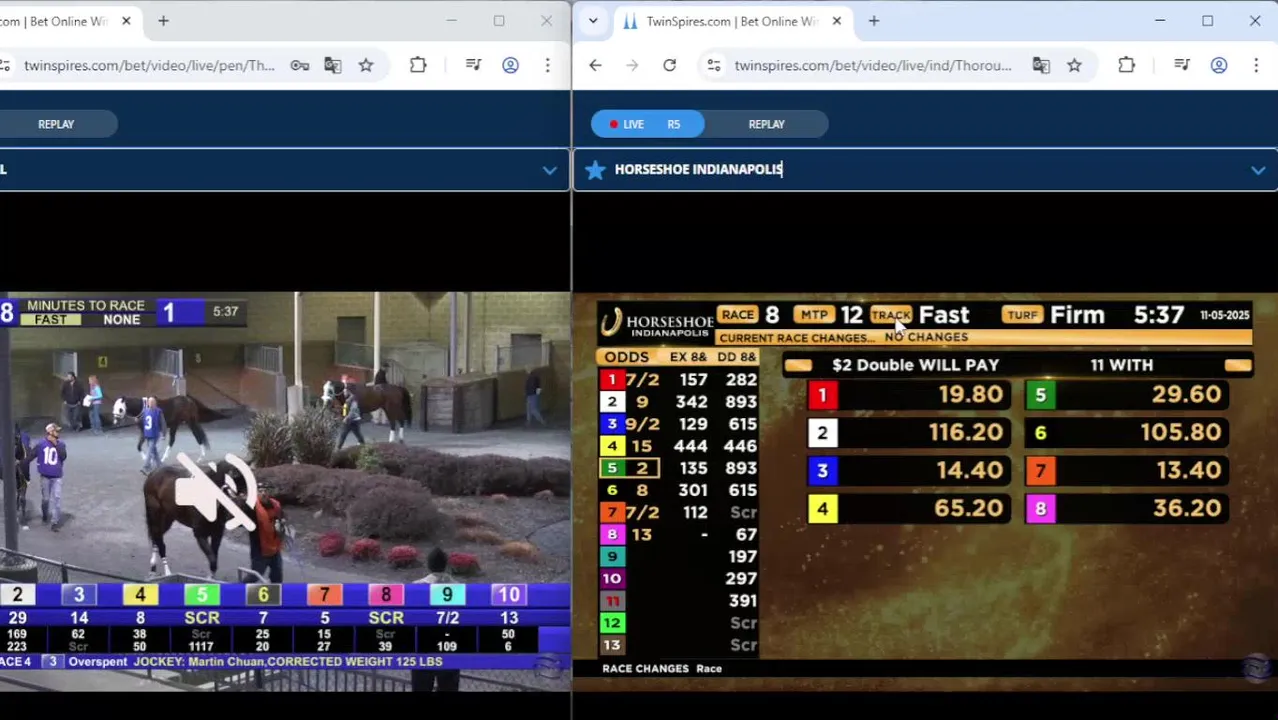Click payout value 116.20
The image size is (1278, 720).
point(965,432)
